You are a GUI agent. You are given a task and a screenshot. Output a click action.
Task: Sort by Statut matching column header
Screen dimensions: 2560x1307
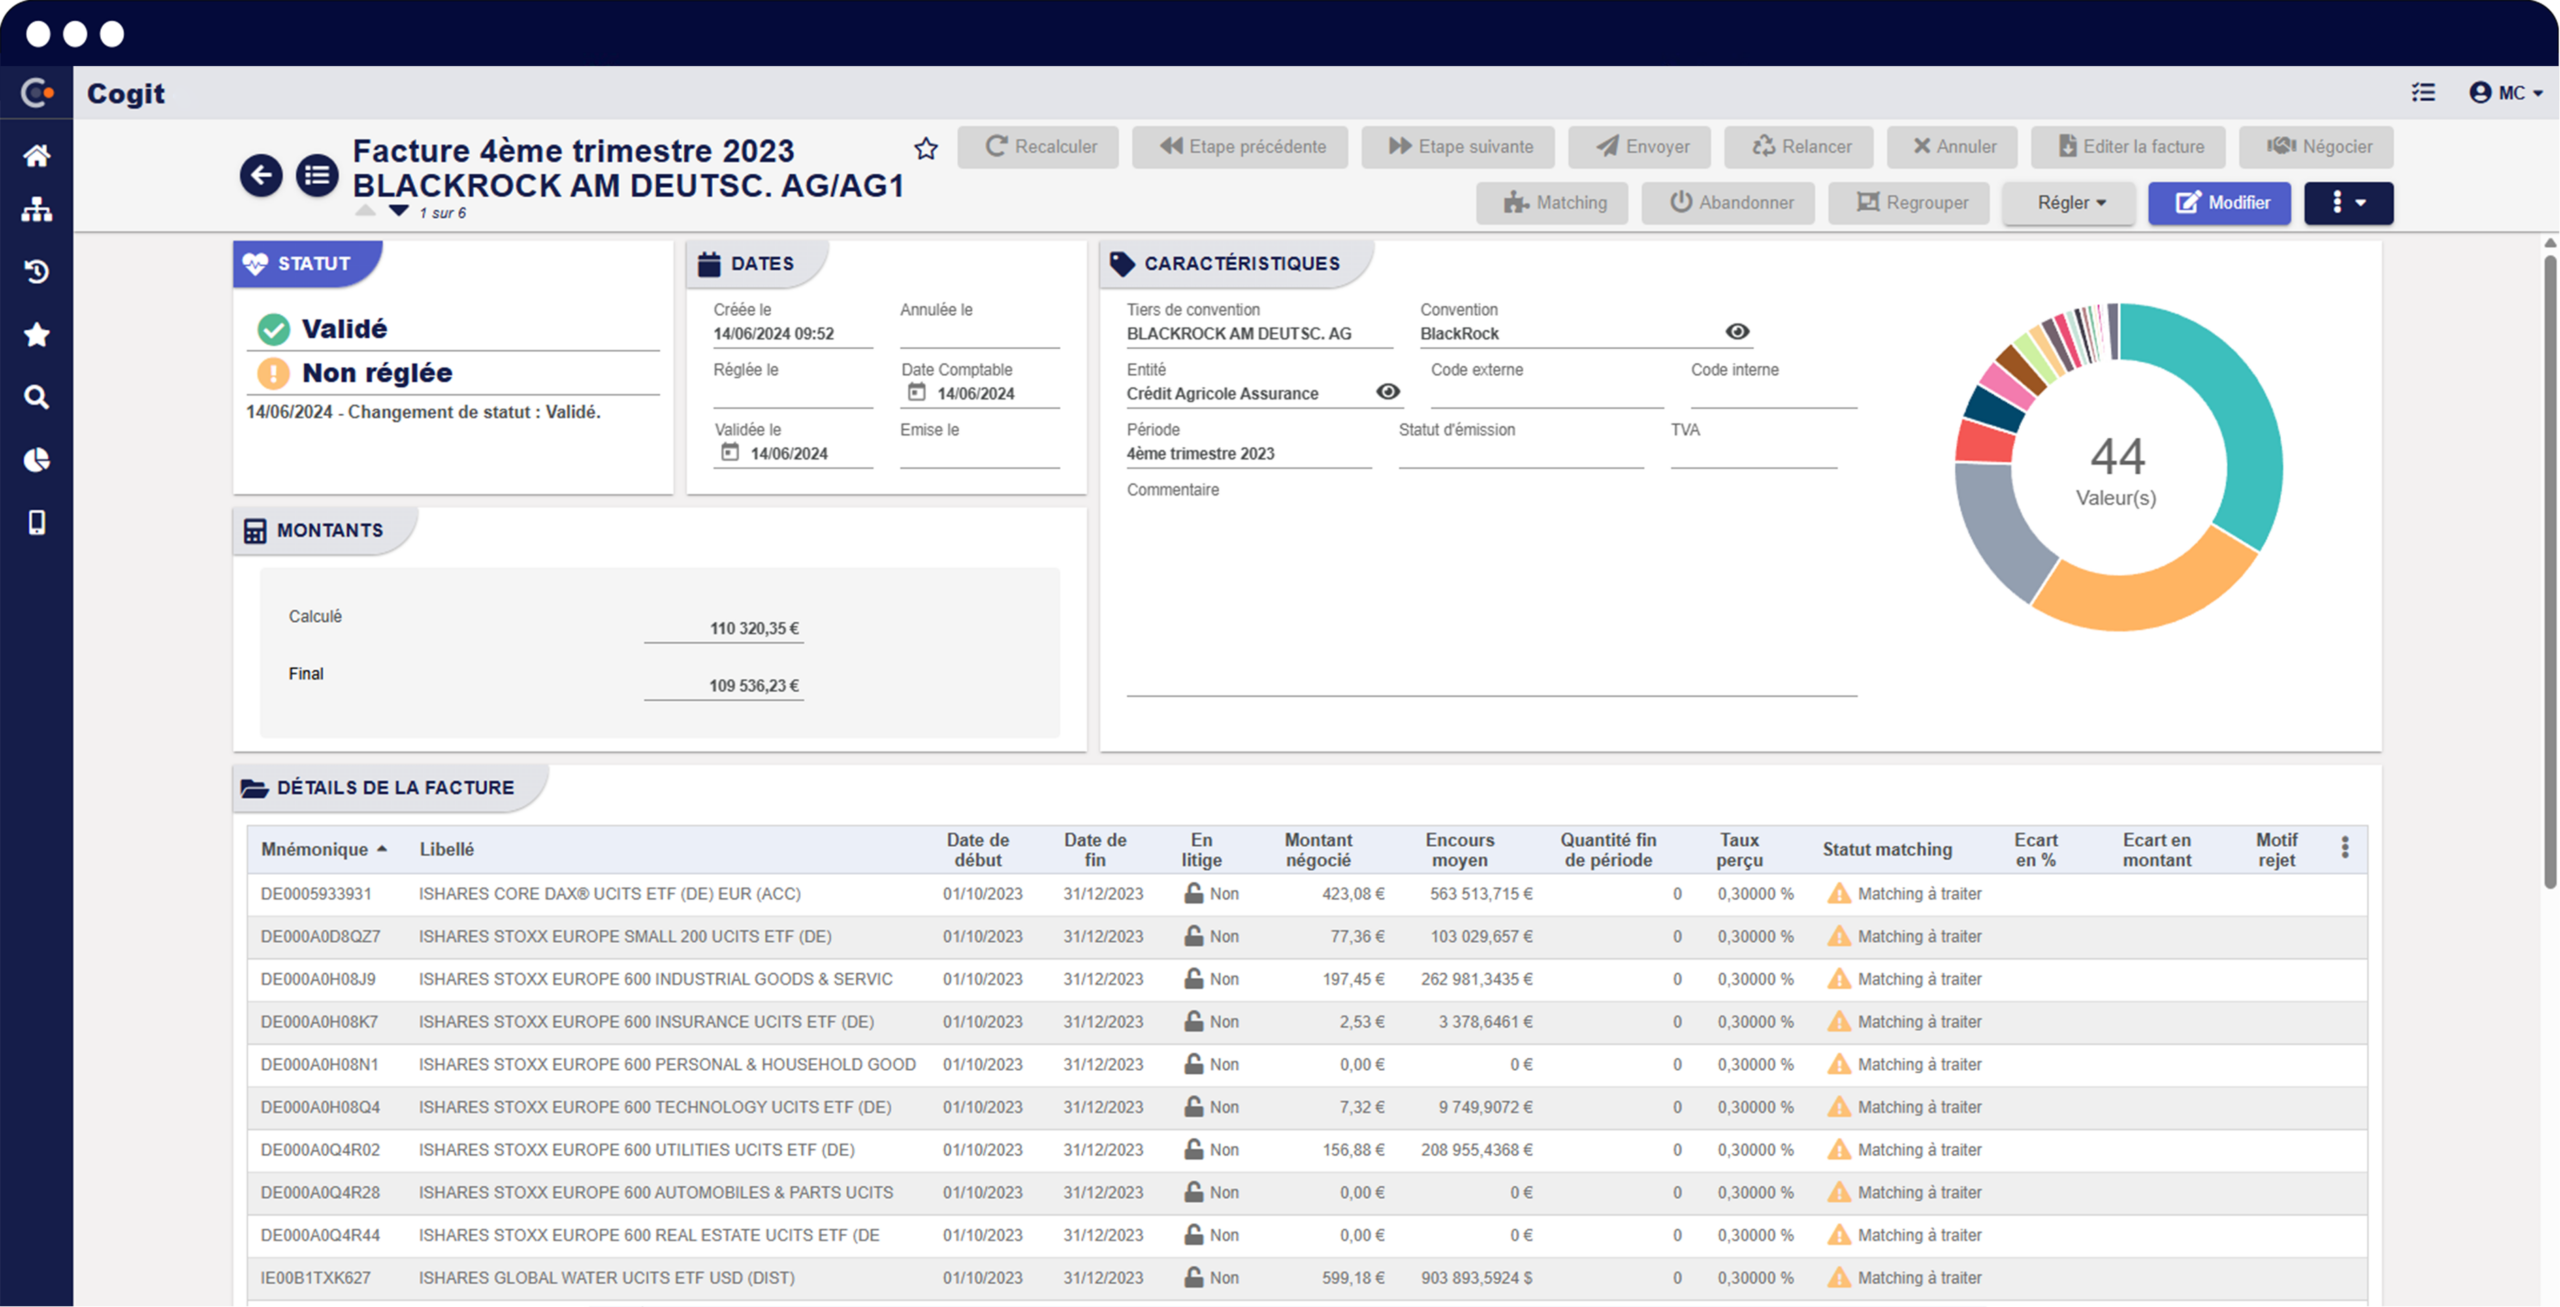click(1887, 849)
